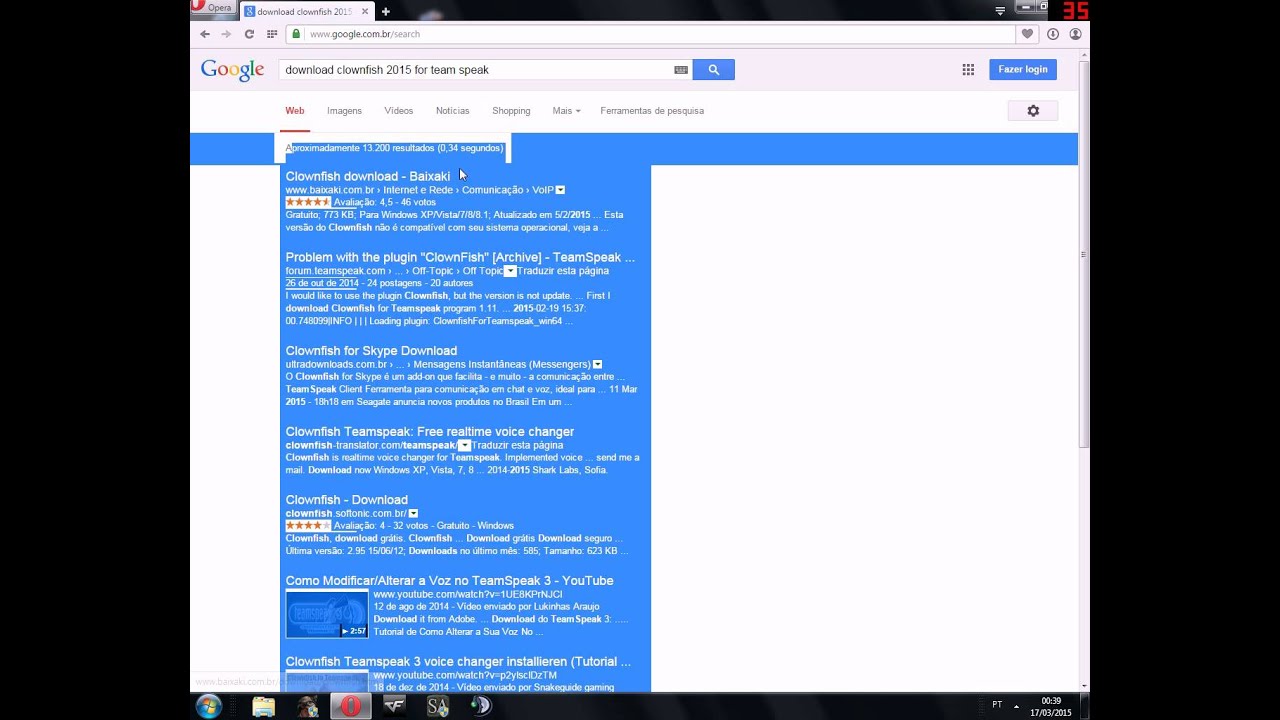Open the user account icon in Opera's toolbar

(x=1075, y=34)
